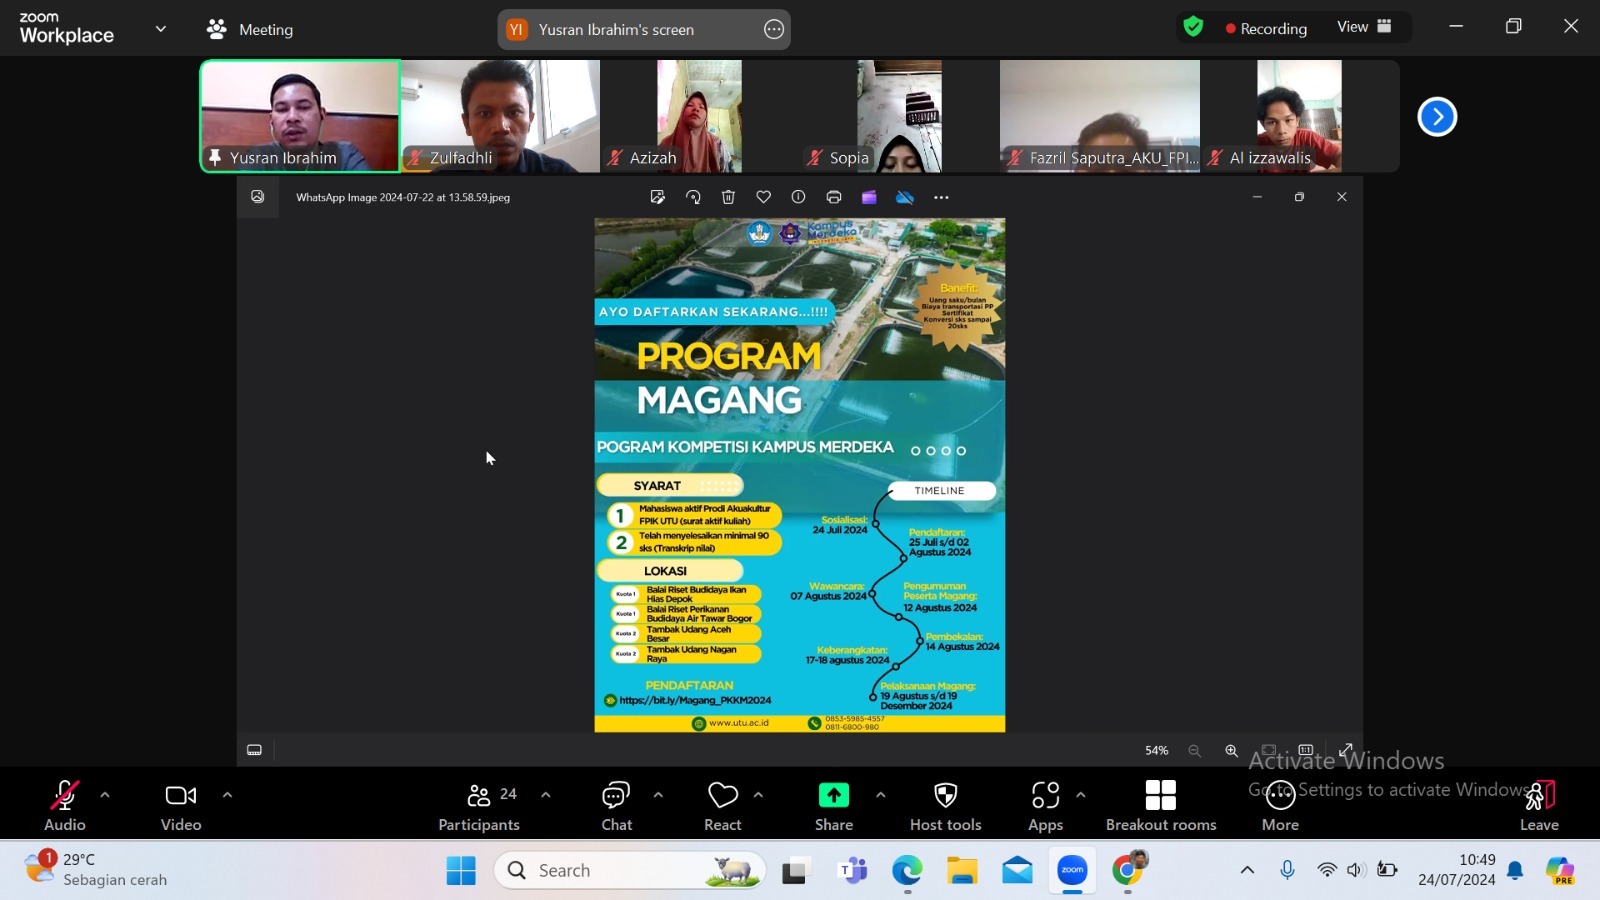Image resolution: width=1600 pixels, height=900 pixels.
Task: Open Clipchamp video editor icon in Photos
Action: tap(869, 197)
